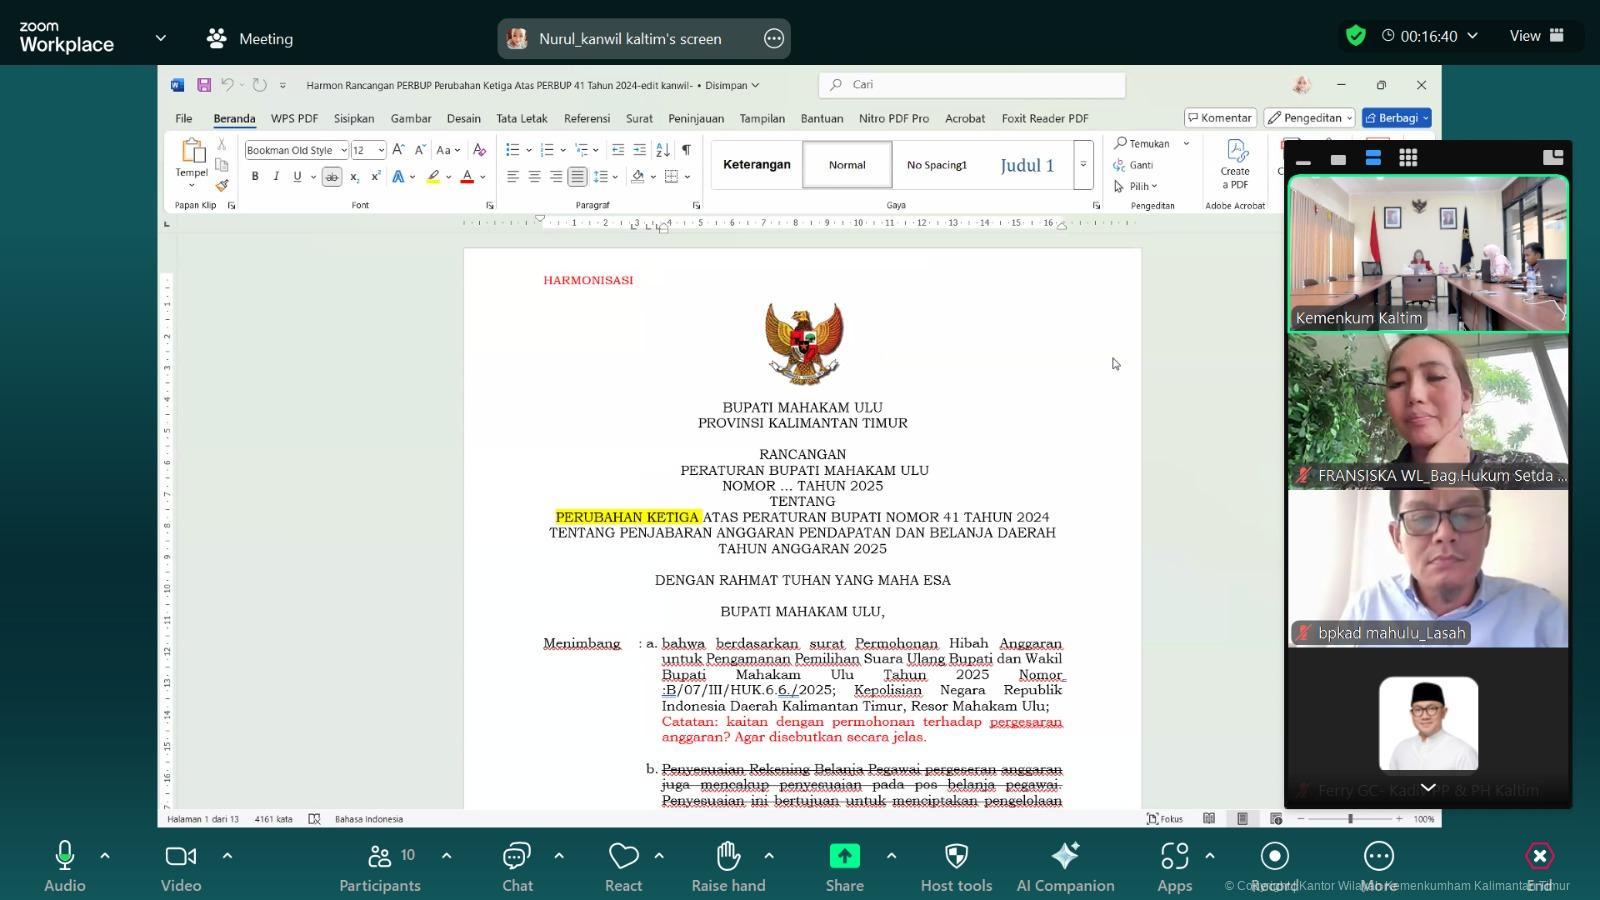
Task: Select the Kemenkum Kaltim video thumbnail
Action: tap(1427, 253)
